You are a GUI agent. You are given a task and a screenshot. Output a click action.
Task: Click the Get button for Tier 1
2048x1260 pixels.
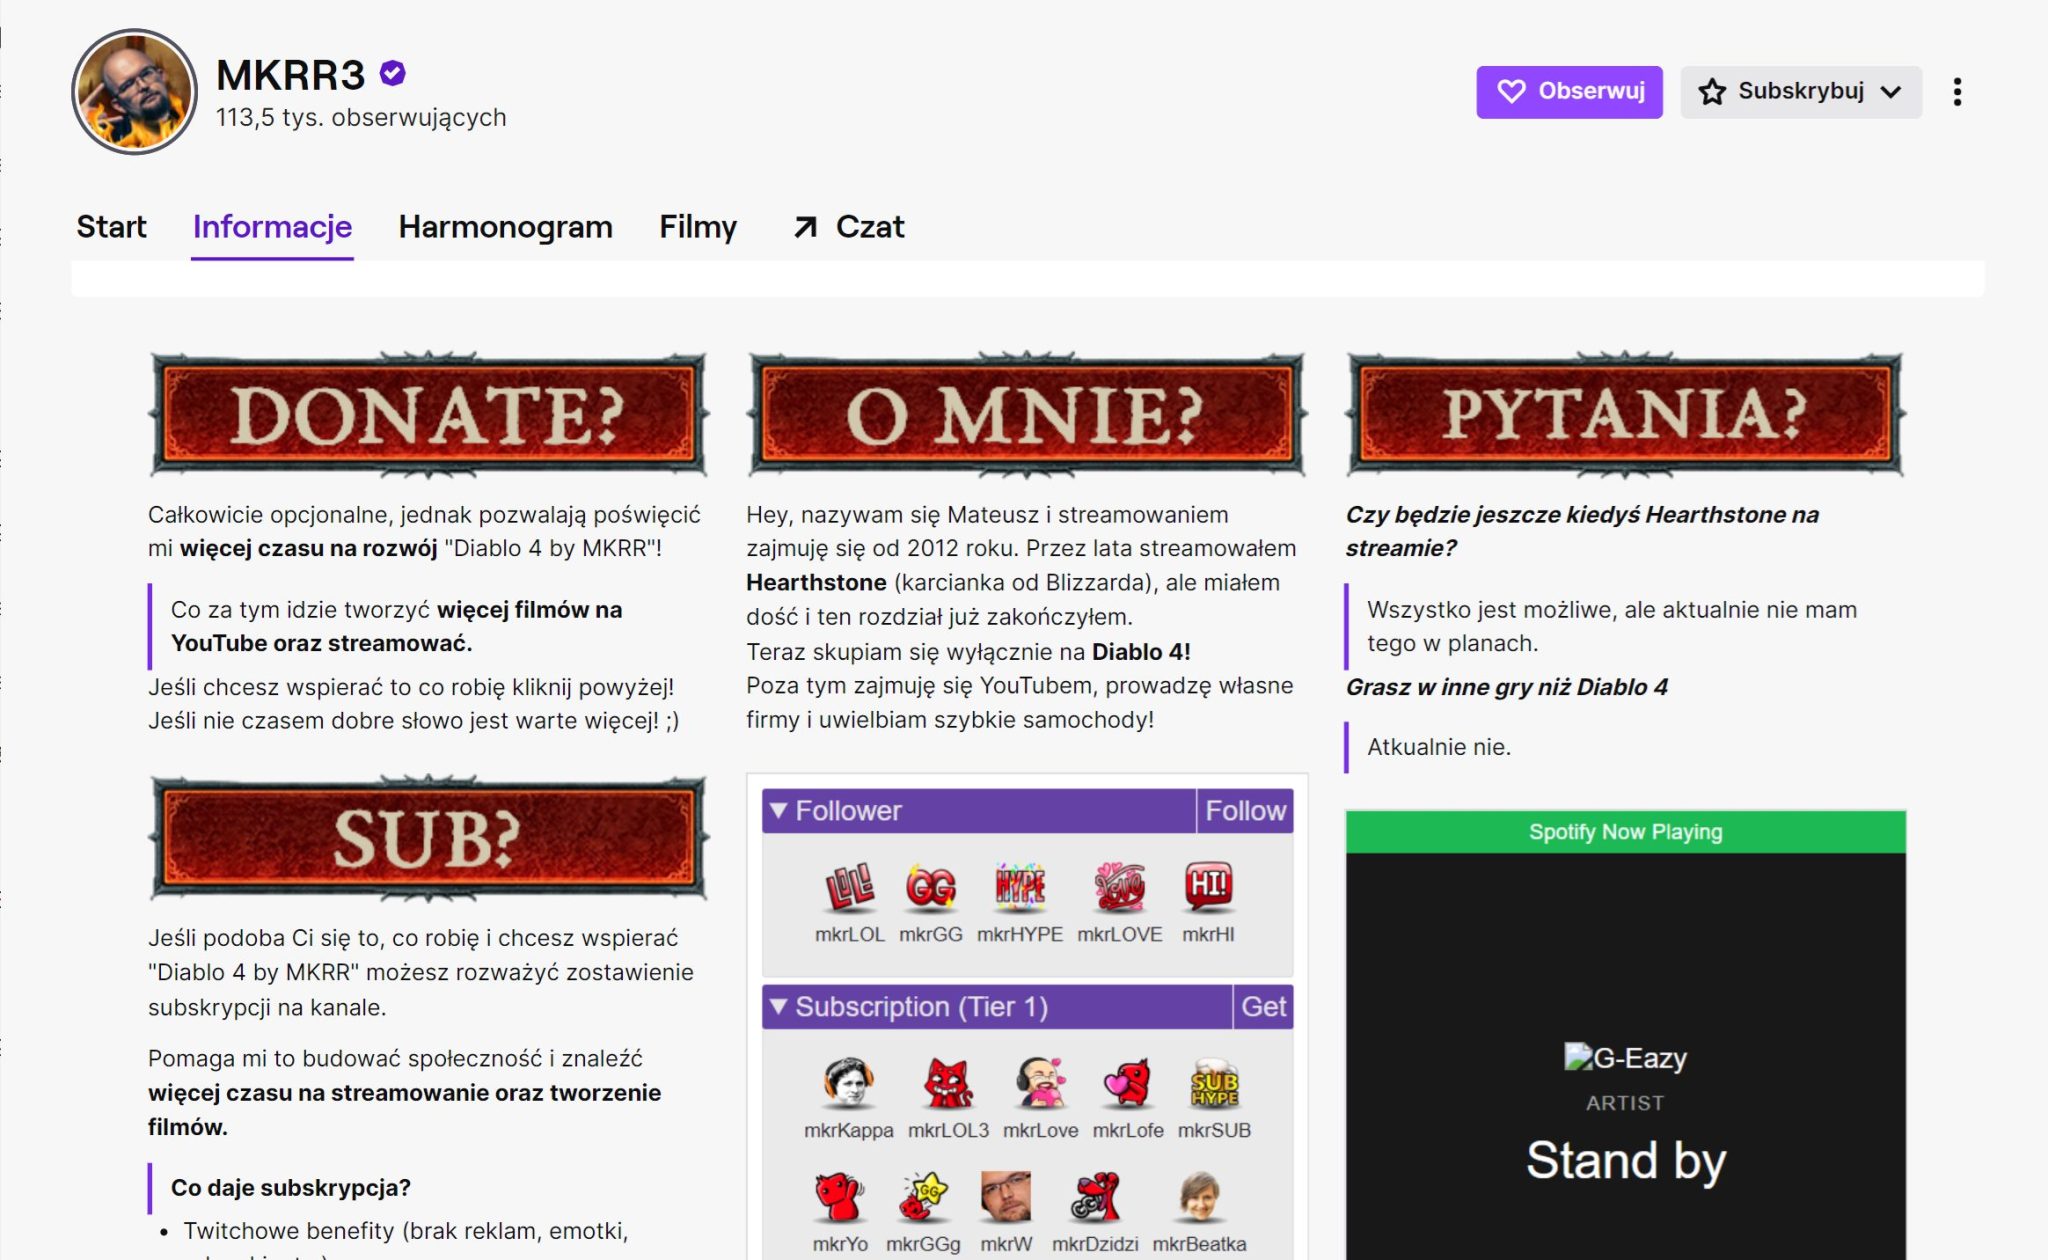pyautogui.click(x=1263, y=1007)
